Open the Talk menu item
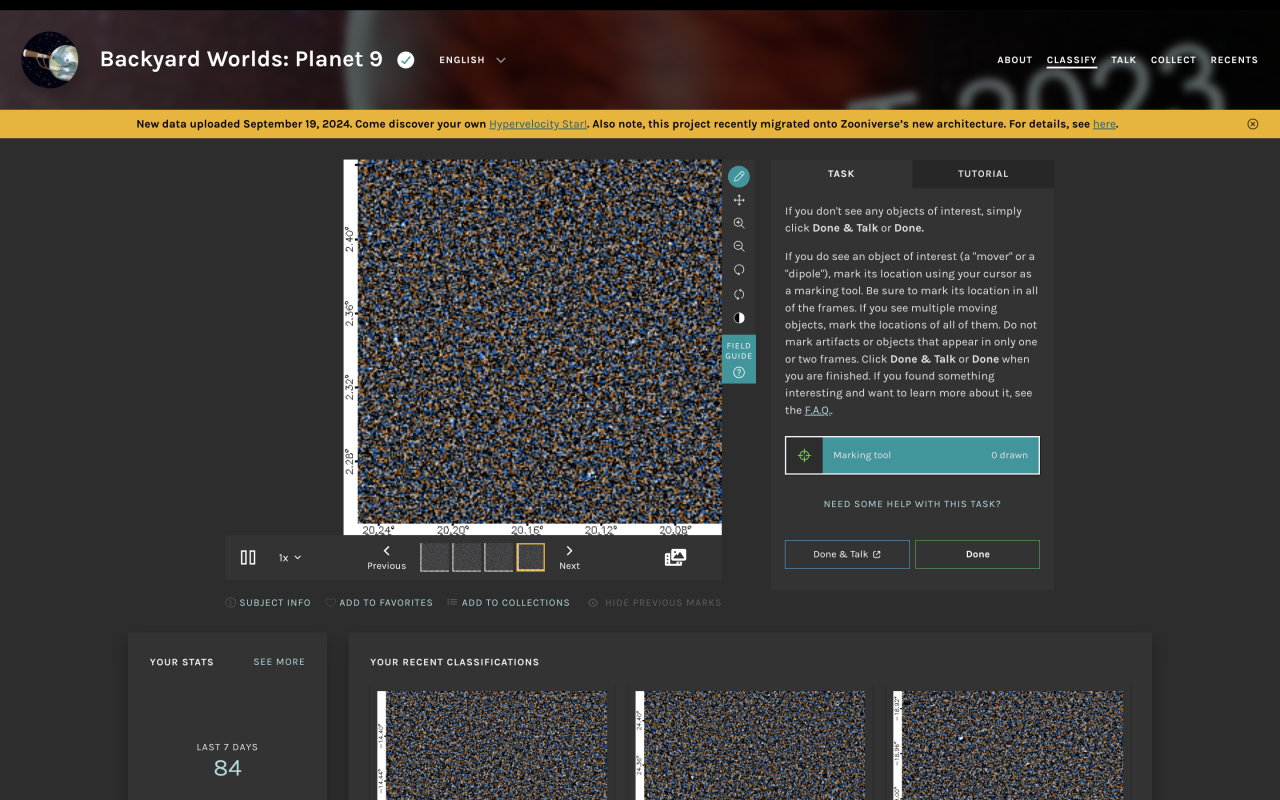The height and width of the screenshot is (800, 1280). 1123,60
